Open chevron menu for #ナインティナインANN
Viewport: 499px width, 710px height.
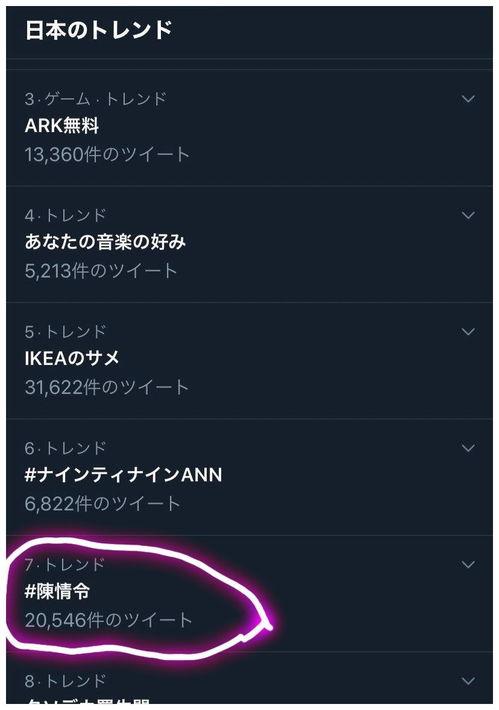468,448
